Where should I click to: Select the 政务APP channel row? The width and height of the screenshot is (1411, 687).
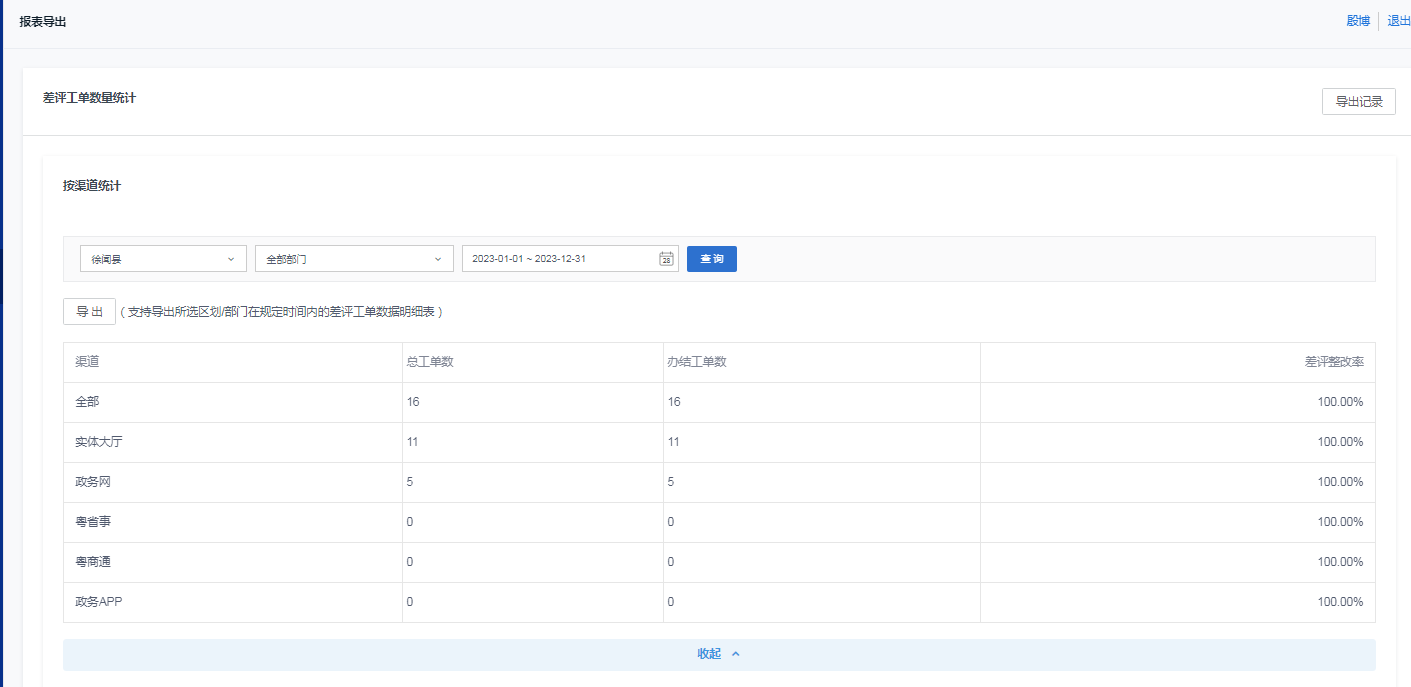[98, 602]
